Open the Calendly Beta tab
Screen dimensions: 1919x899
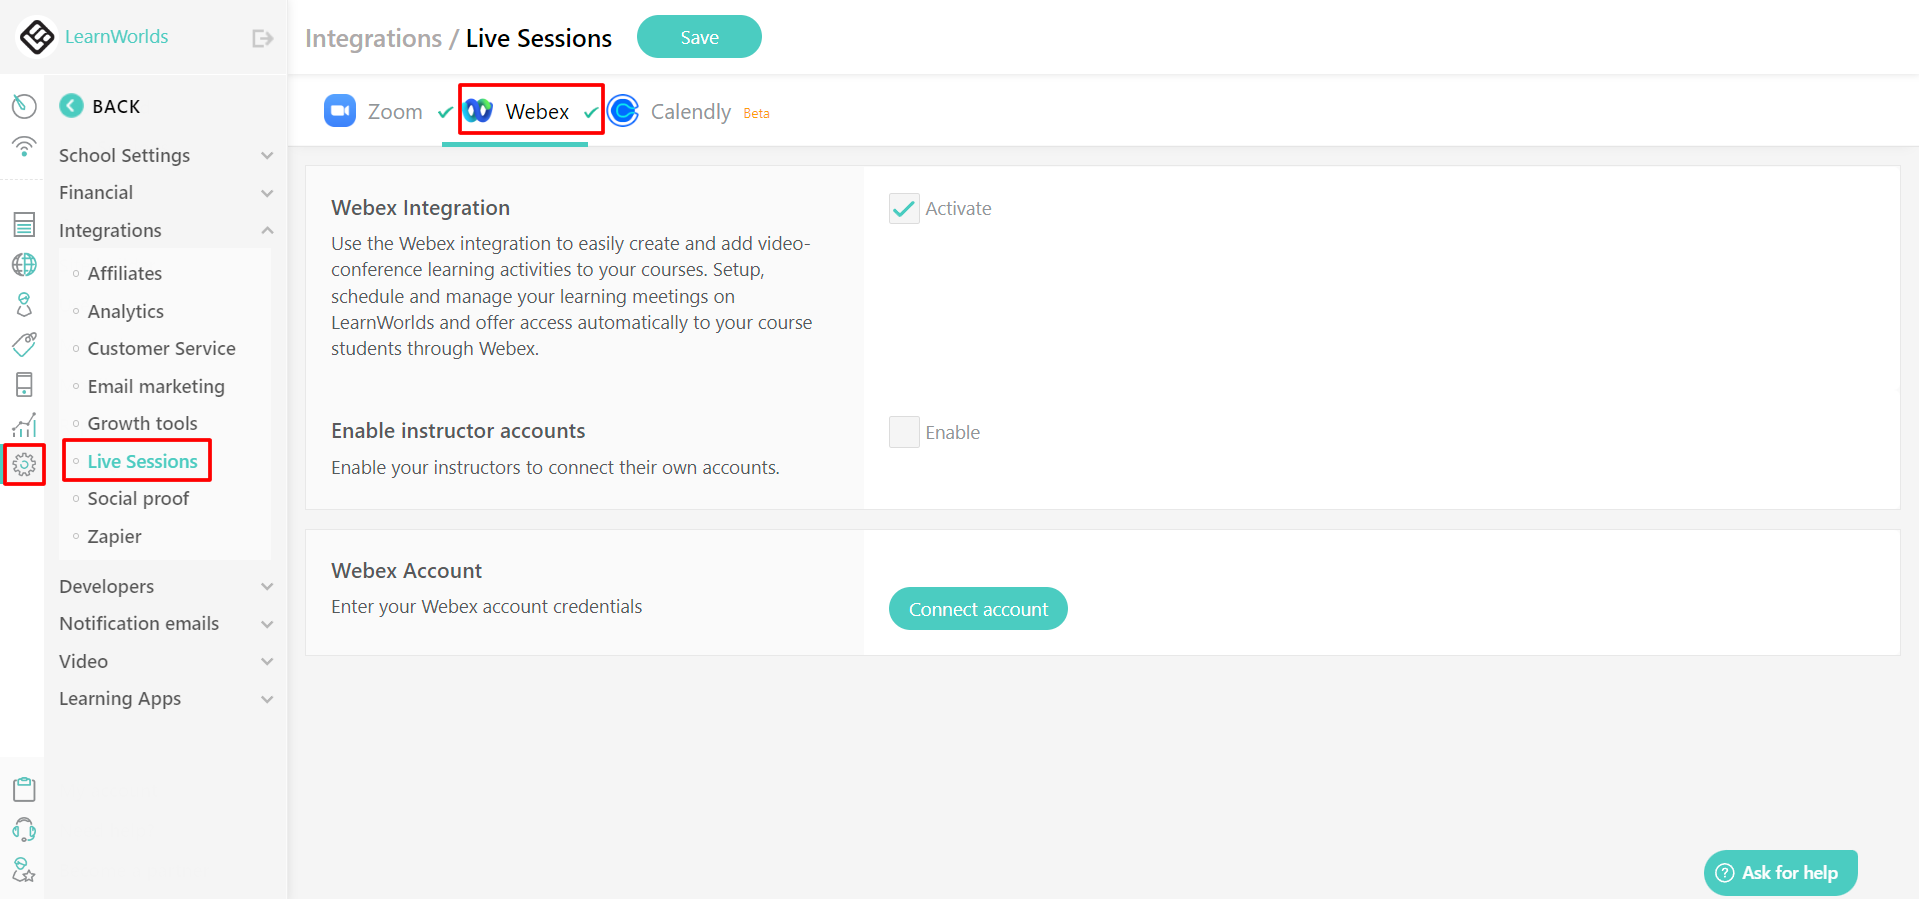[x=690, y=111]
